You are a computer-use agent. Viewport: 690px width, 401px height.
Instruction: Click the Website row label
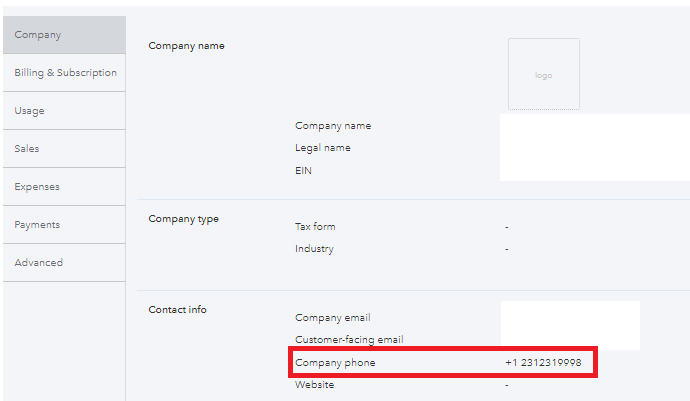[315, 384]
